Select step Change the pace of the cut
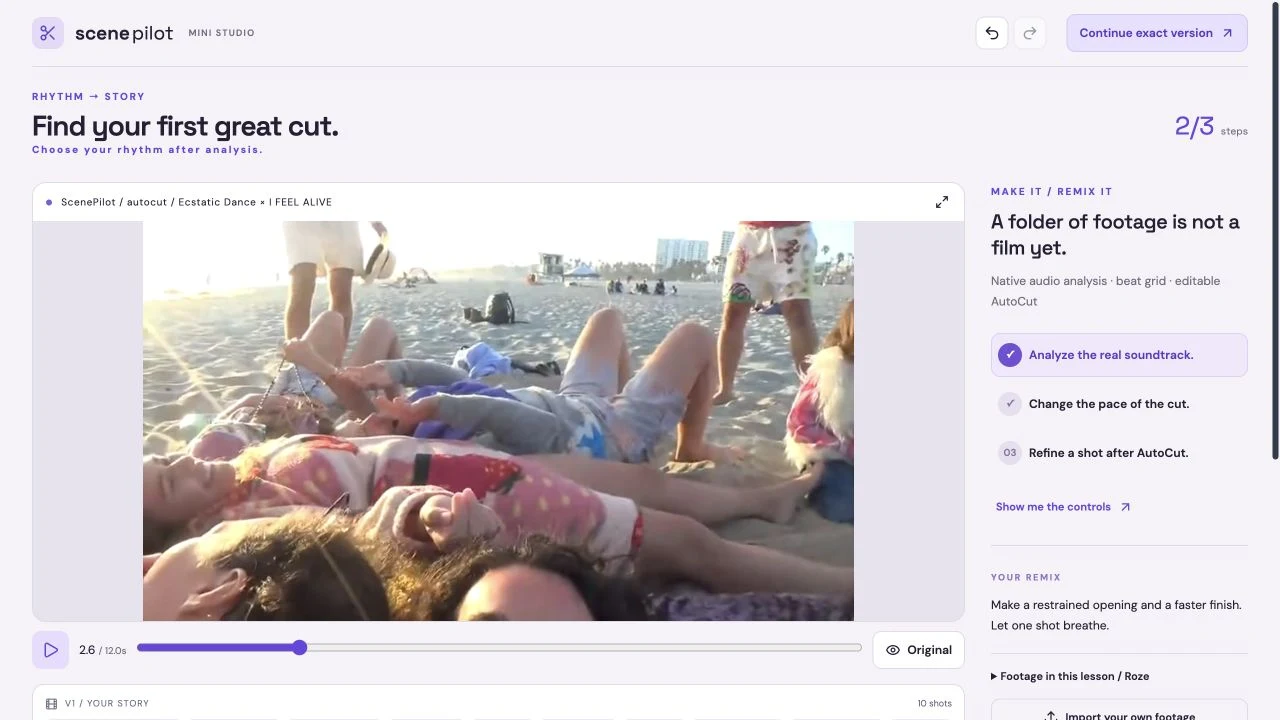 click(1119, 404)
